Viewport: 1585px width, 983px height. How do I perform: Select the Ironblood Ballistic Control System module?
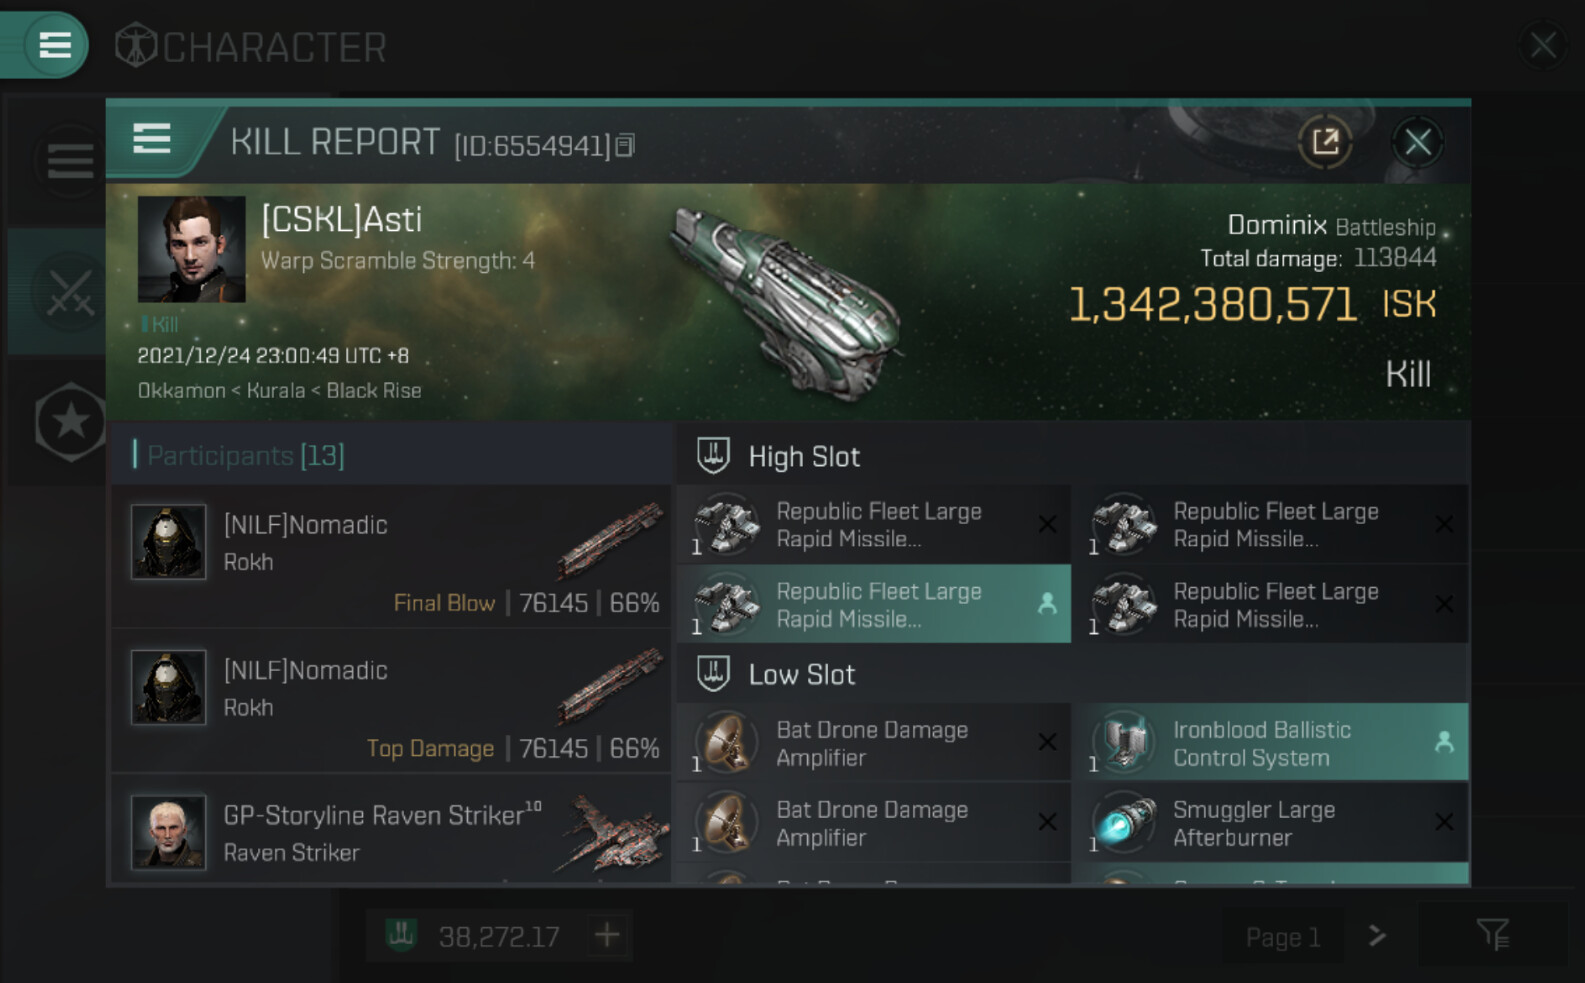(x=1270, y=743)
